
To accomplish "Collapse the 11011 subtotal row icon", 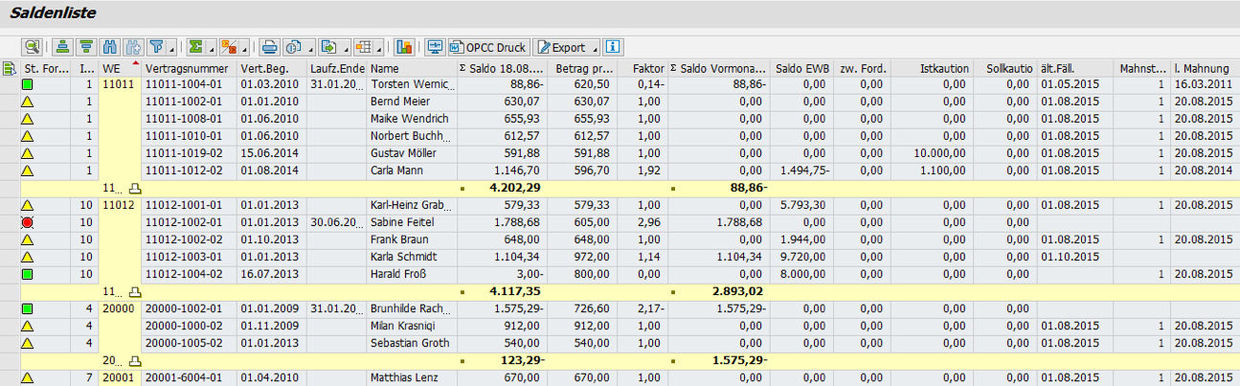I will [x=135, y=187].
